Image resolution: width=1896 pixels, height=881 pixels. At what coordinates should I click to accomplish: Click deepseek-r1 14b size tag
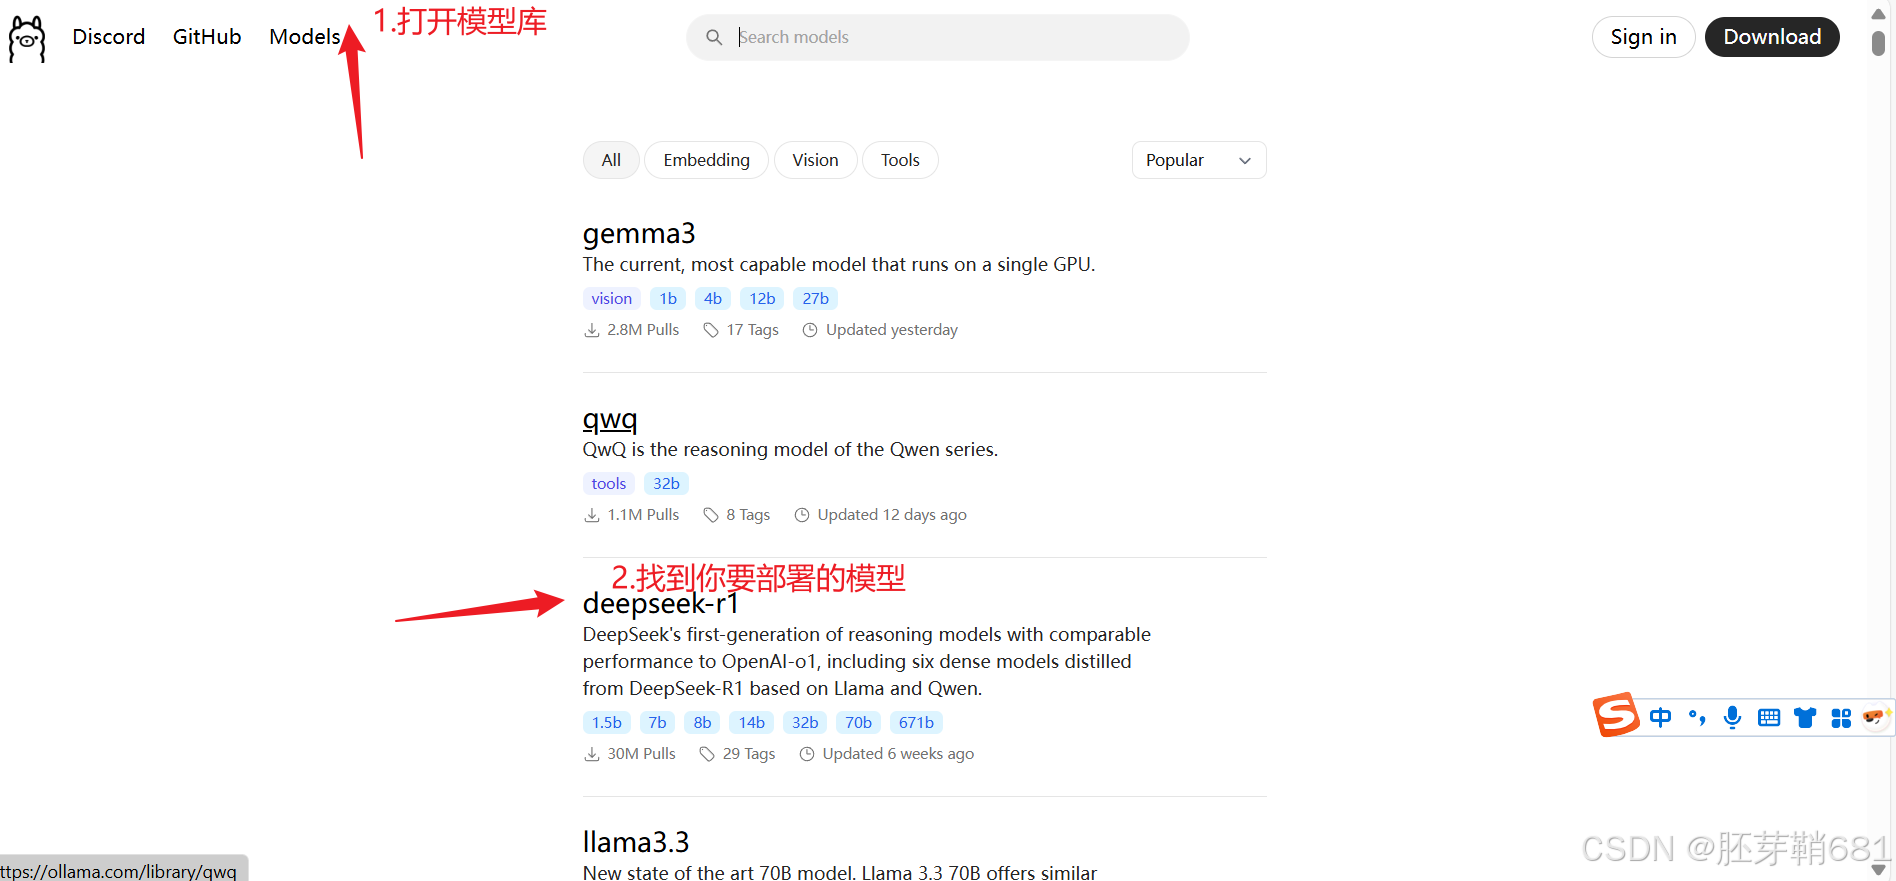tap(752, 722)
